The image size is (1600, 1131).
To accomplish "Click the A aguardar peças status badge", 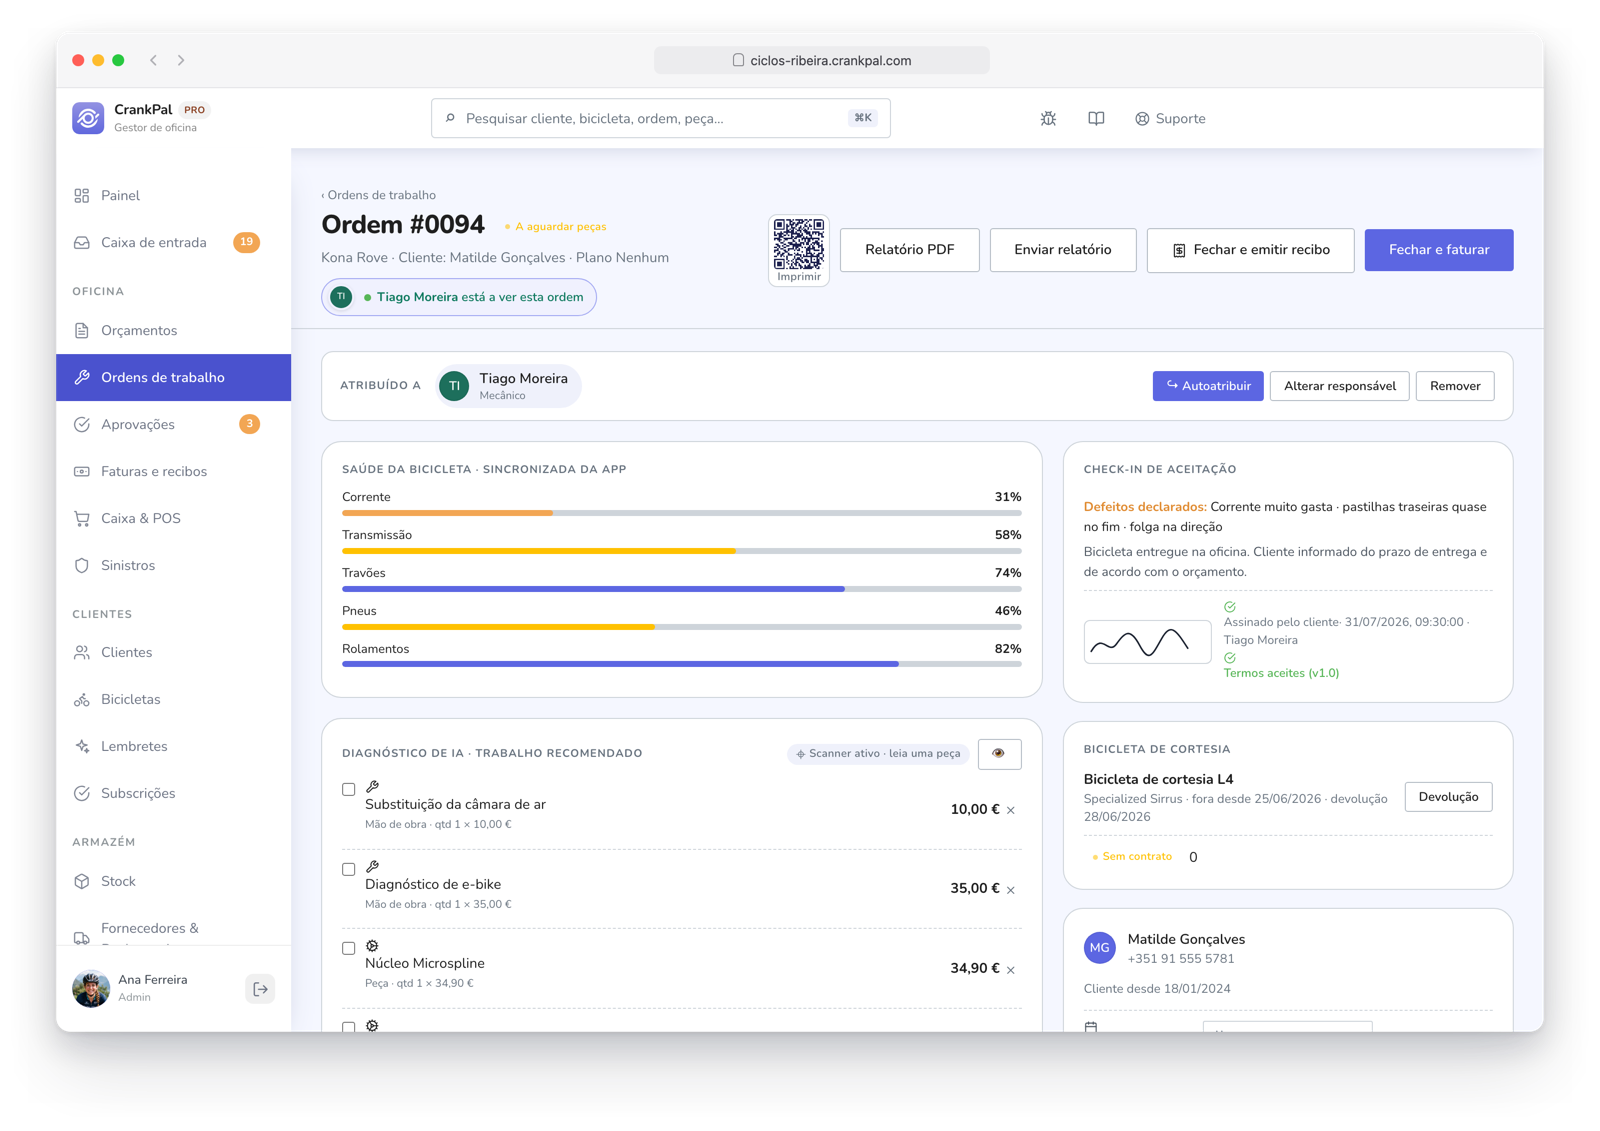I will pos(555,227).
